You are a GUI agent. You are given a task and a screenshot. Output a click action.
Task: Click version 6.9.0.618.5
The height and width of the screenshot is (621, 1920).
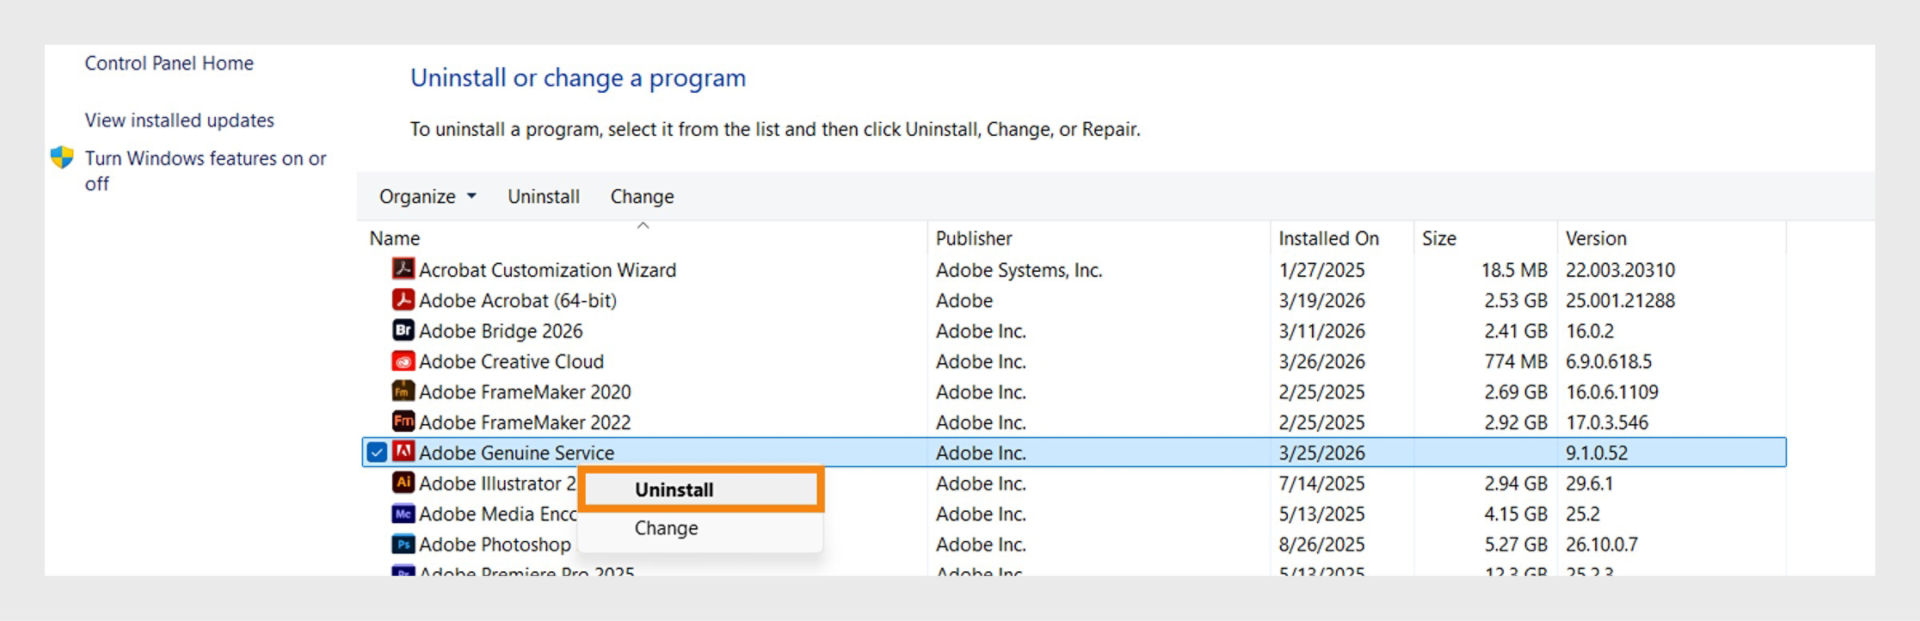click(x=1608, y=361)
